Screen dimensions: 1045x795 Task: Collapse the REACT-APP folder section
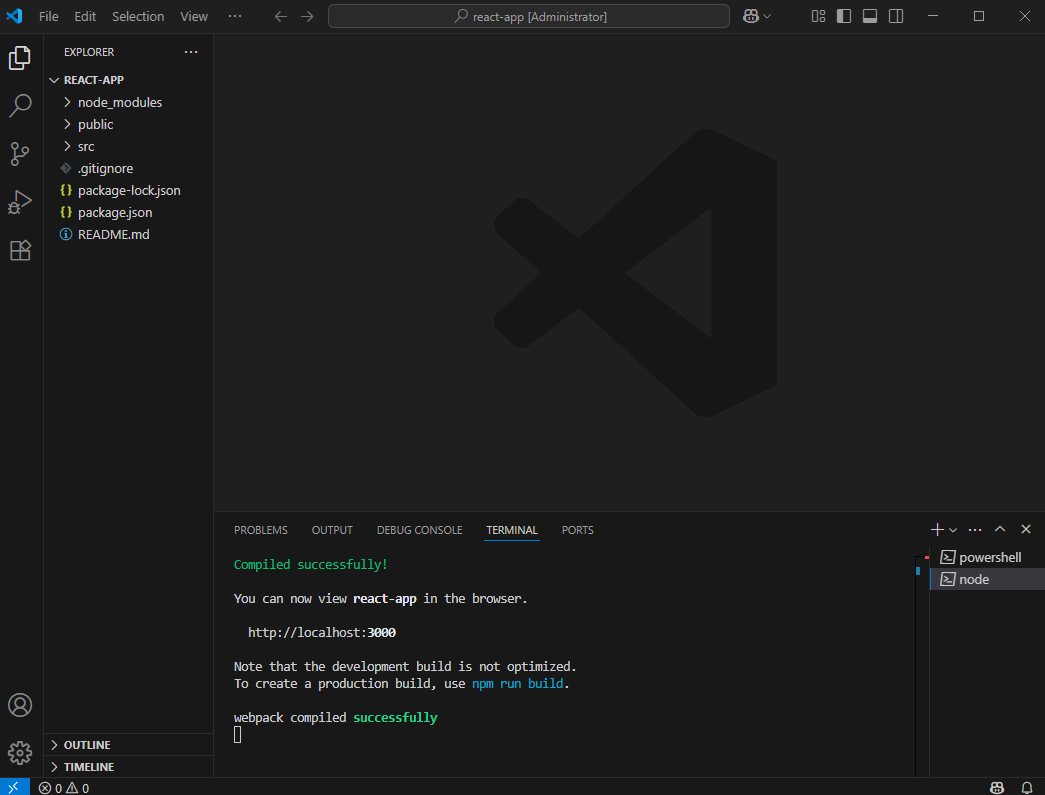point(130,80)
